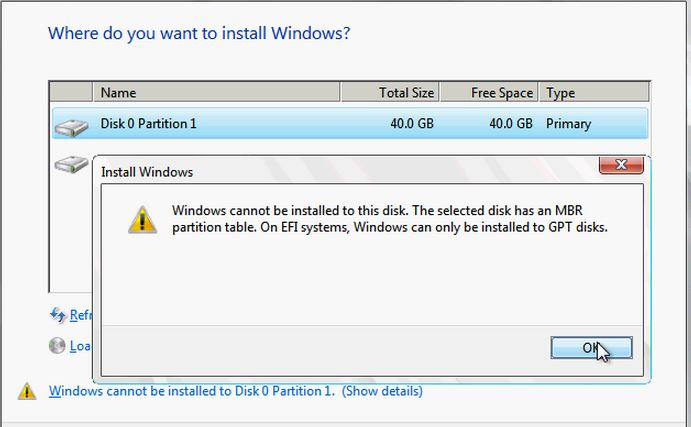The height and width of the screenshot is (427, 691).
Task: Click the Disk 0 Partition 1 drive icon
Action: (x=70, y=126)
